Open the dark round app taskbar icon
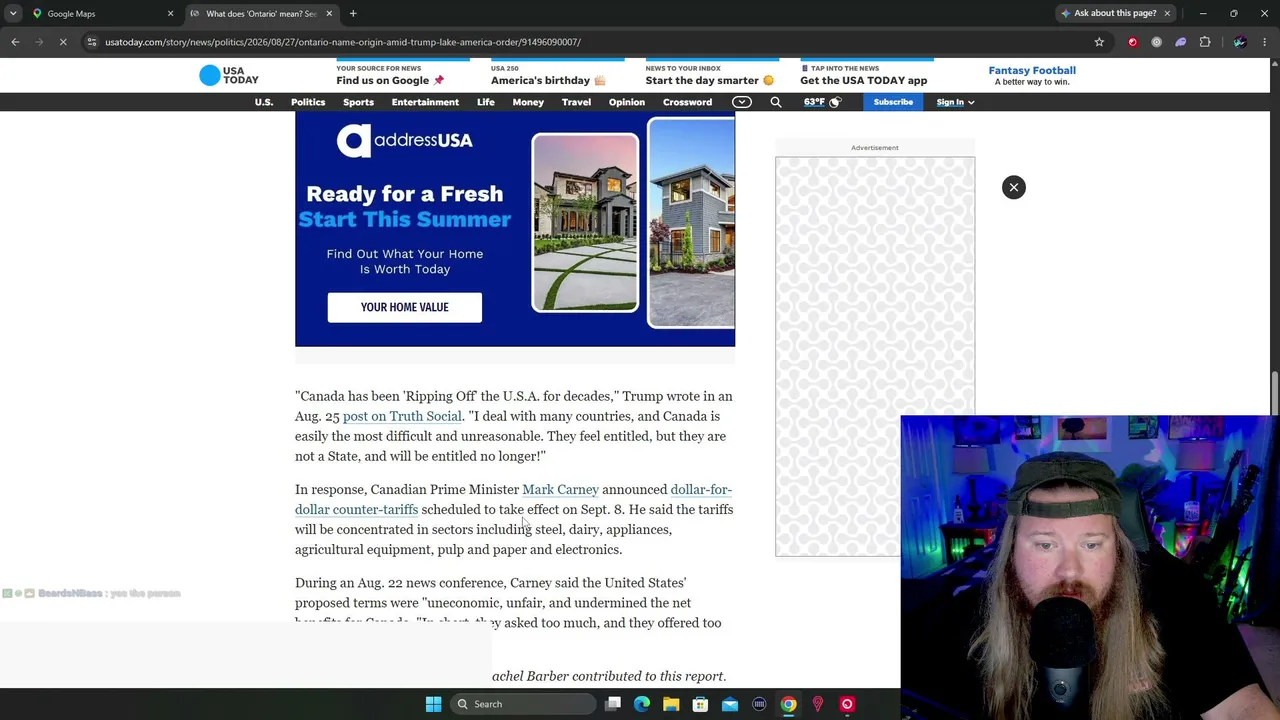Image resolution: width=1280 pixels, height=720 pixels. point(759,704)
